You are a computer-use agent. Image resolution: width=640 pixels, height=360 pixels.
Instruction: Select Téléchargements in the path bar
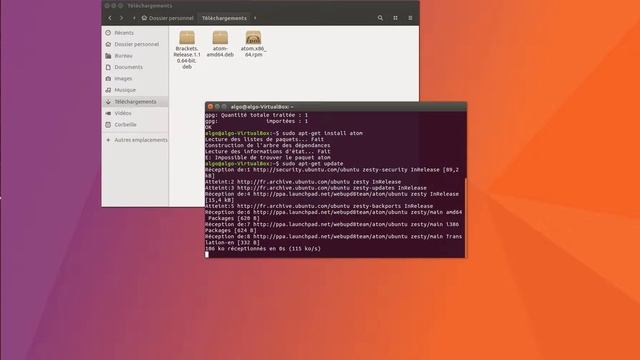(224, 18)
